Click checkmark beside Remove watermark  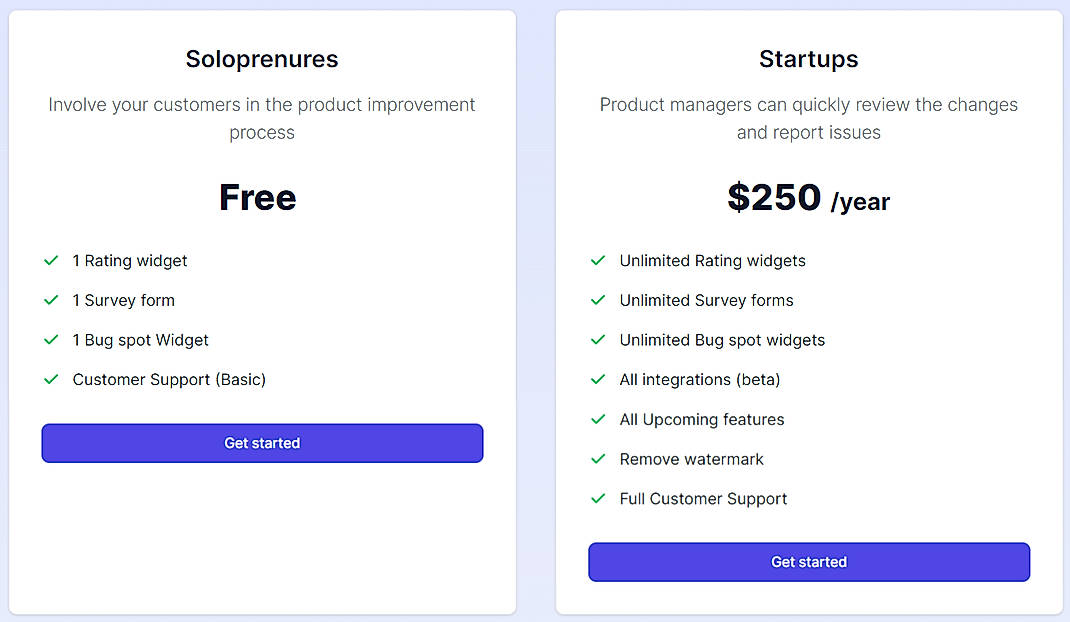[598, 459]
